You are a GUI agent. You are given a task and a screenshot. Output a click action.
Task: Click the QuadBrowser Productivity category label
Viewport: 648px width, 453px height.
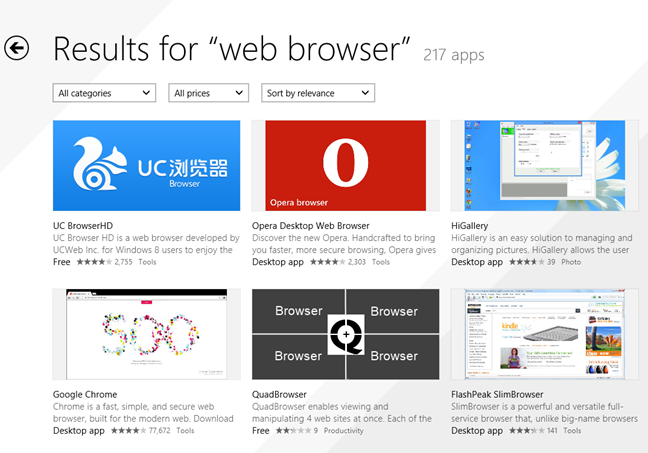(343, 430)
